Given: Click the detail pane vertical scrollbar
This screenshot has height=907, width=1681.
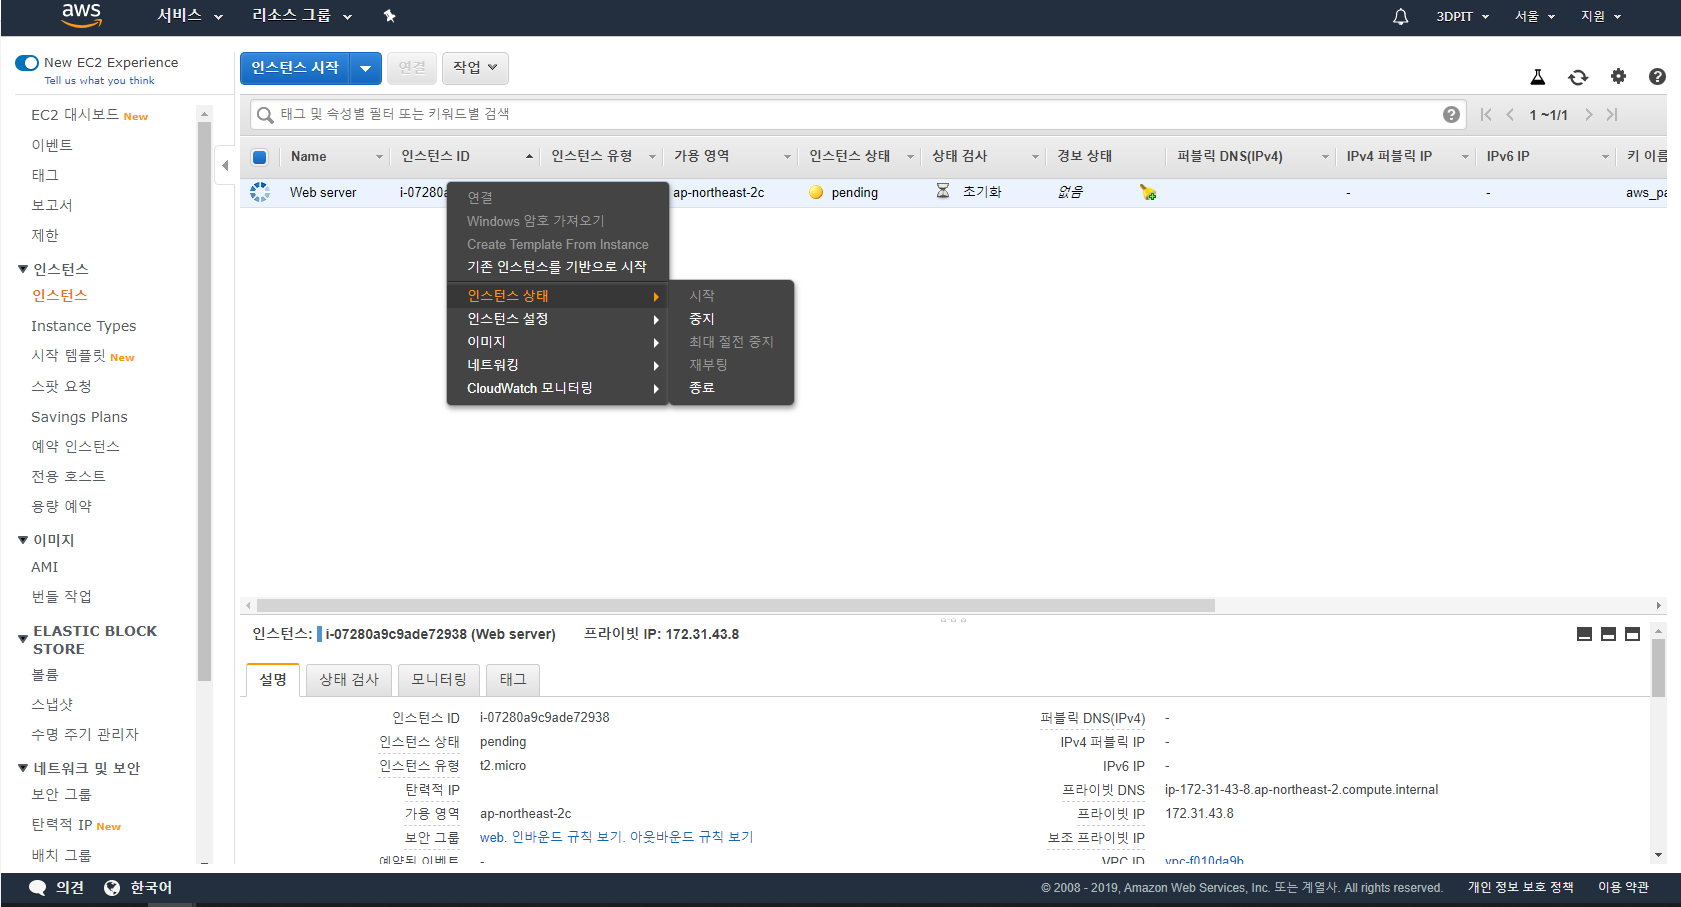Looking at the screenshot, I should [1658, 668].
